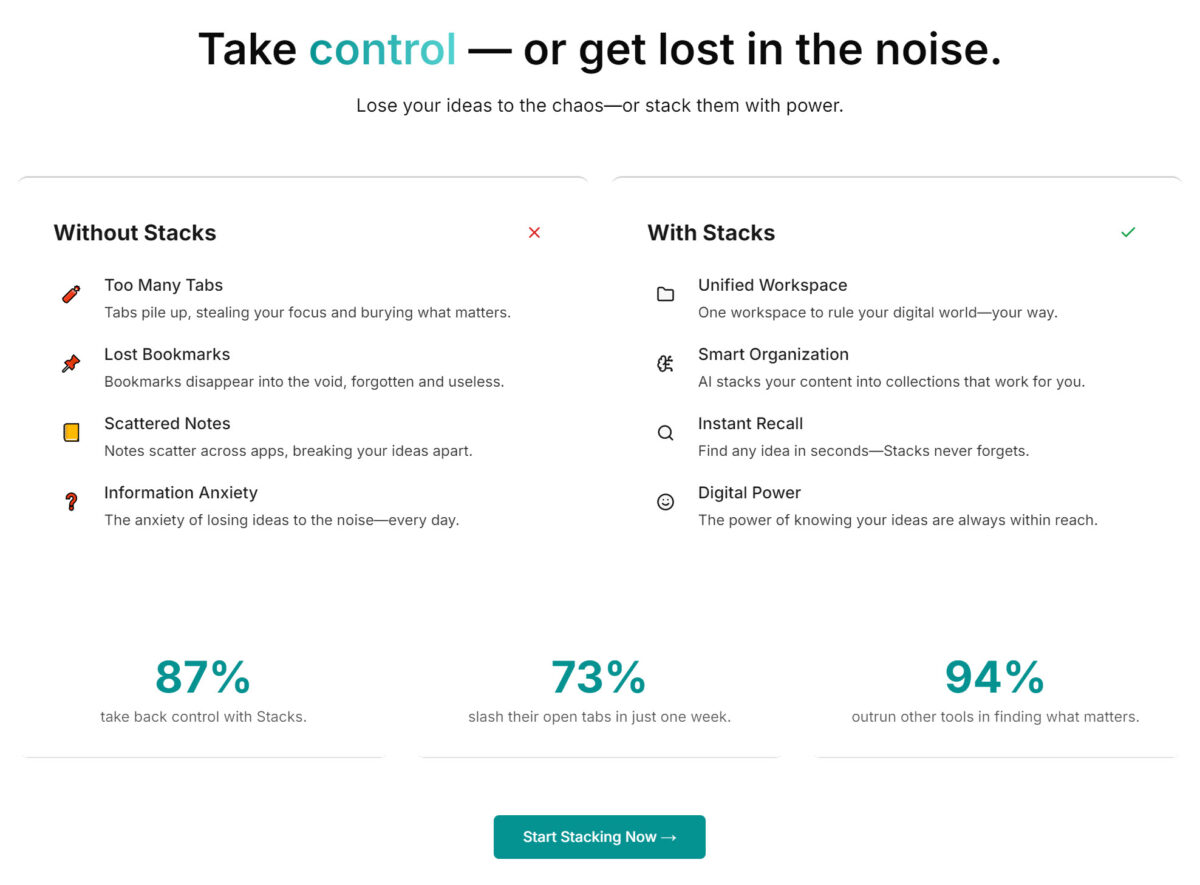The width and height of the screenshot is (1200, 885).
Task: Click the "Without Stacks" card heading
Action: [x=135, y=233]
